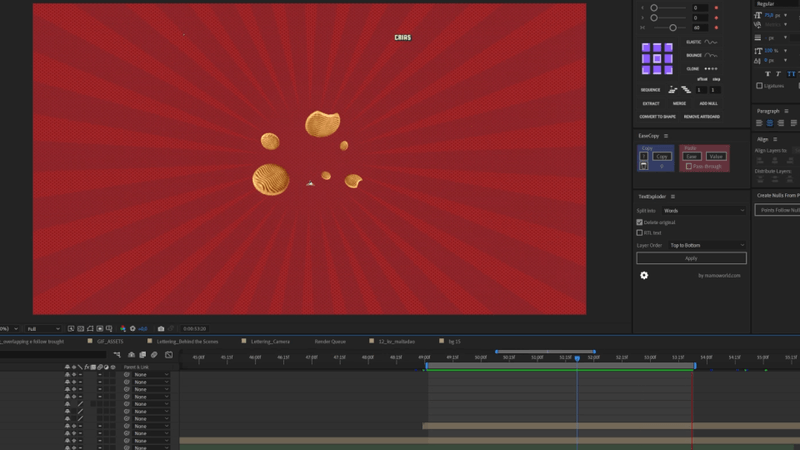
Task: Click the descending sequence stairs icon
Action: (686, 90)
